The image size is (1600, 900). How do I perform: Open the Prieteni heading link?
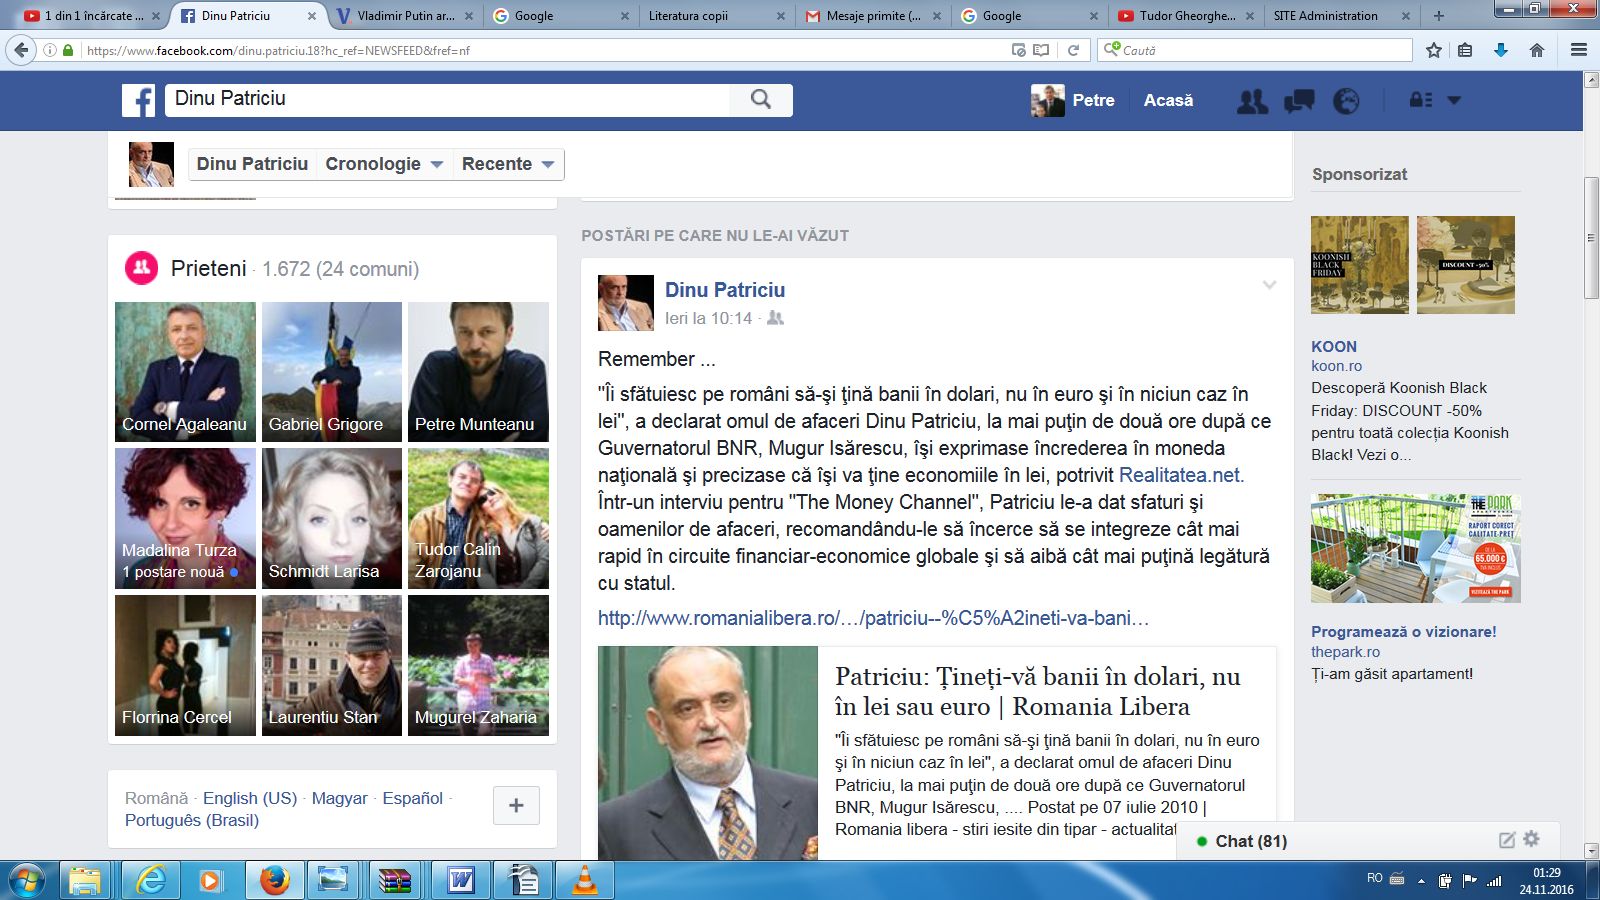point(208,268)
